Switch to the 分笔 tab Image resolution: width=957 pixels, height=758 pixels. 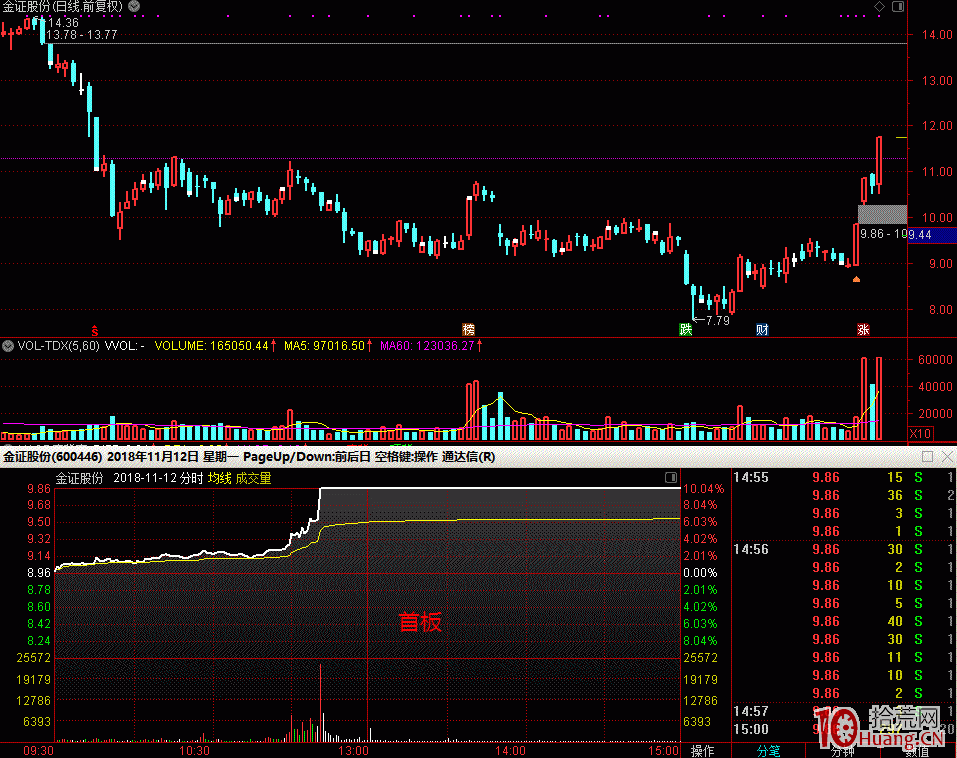tap(767, 750)
